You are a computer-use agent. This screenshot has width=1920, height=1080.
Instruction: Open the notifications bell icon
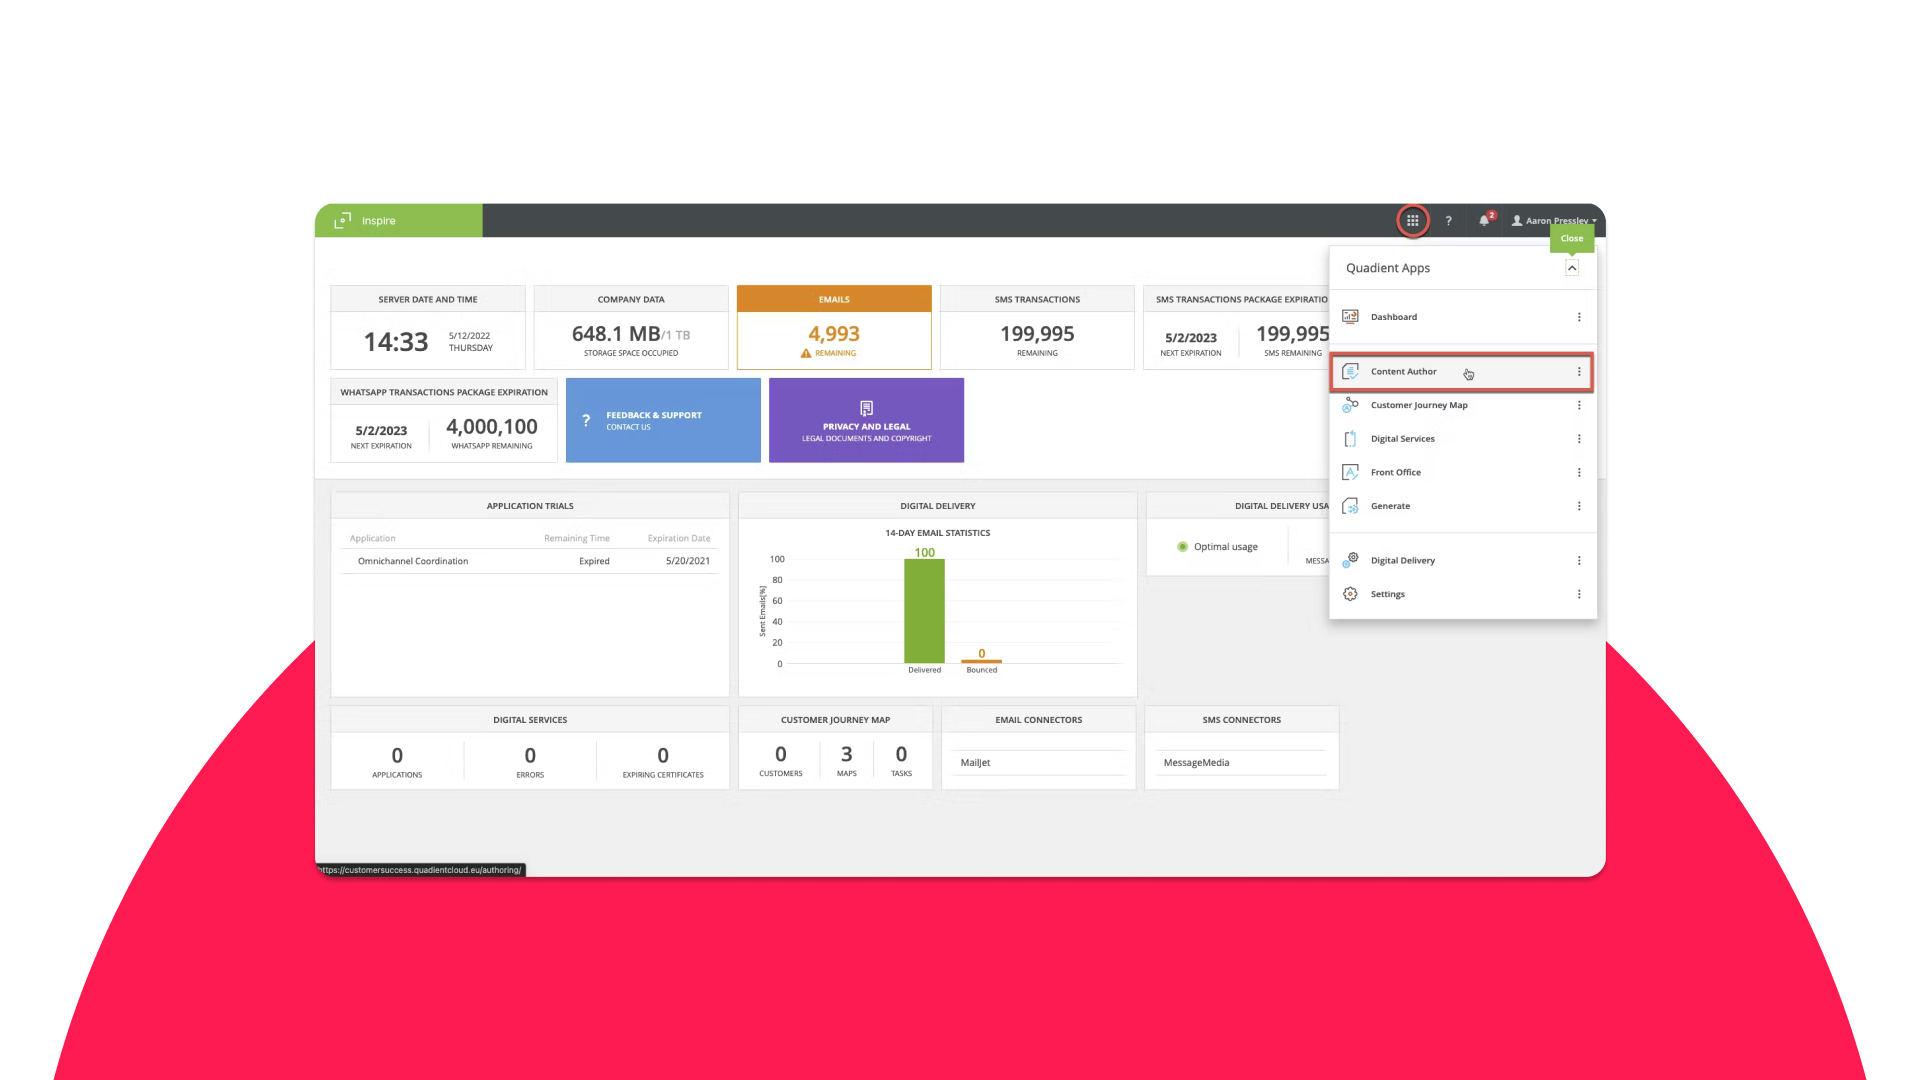(x=1484, y=220)
